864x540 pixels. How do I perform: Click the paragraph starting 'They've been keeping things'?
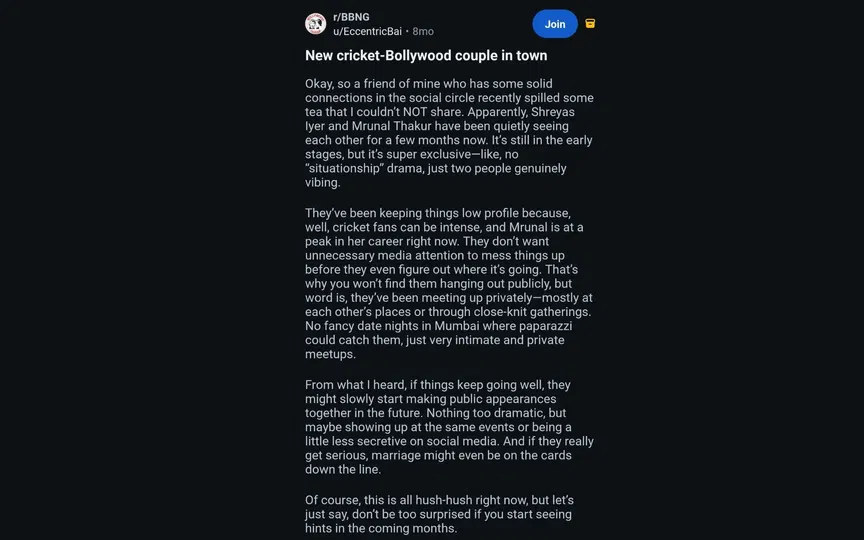click(x=449, y=284)
